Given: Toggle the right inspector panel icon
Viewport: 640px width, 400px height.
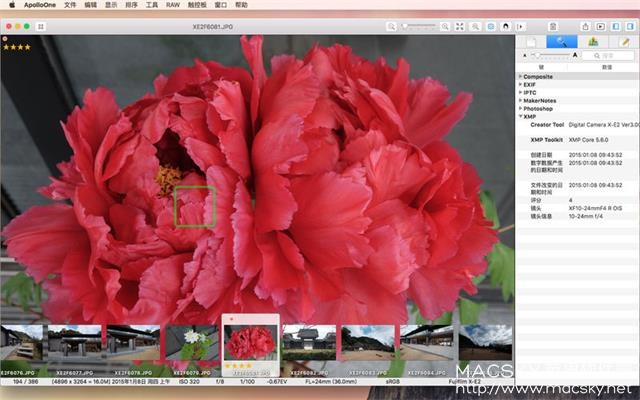Looking at the screenshot, I should coord(631,27).
